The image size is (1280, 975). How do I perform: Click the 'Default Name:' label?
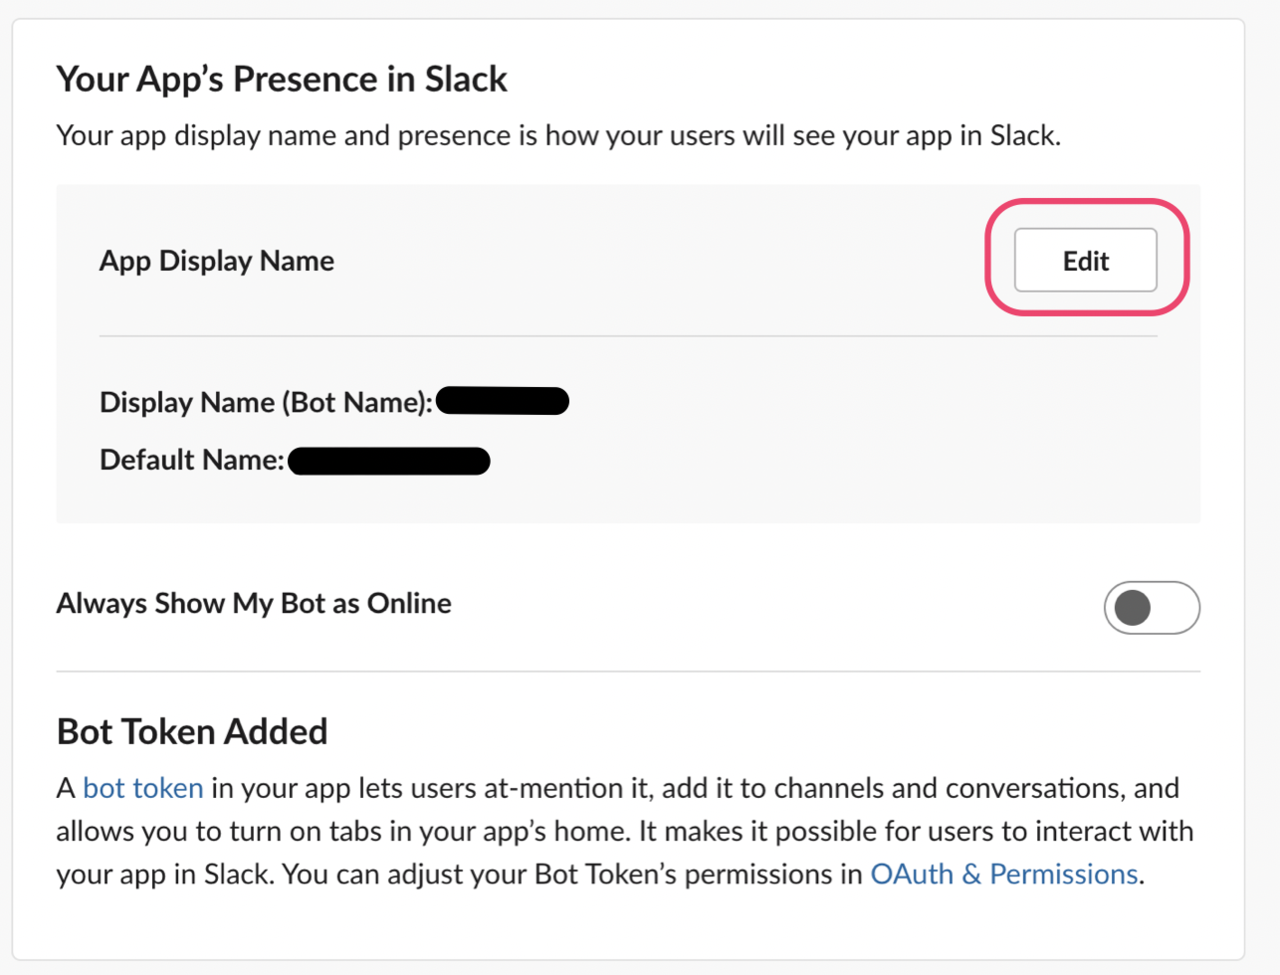(192, 460)
